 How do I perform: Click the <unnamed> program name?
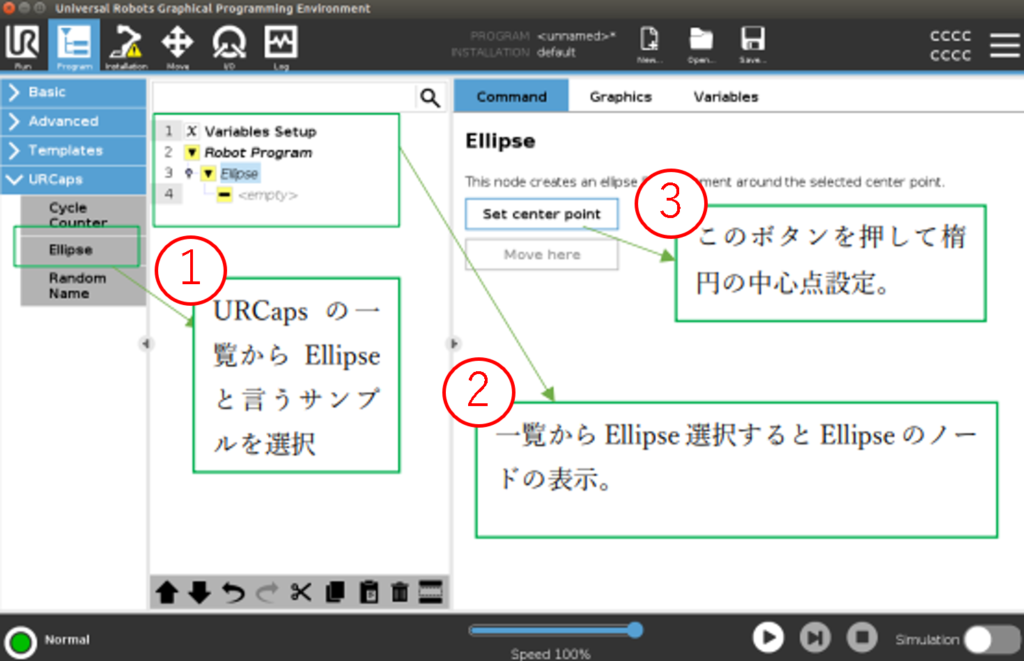[x=576, y=36]
